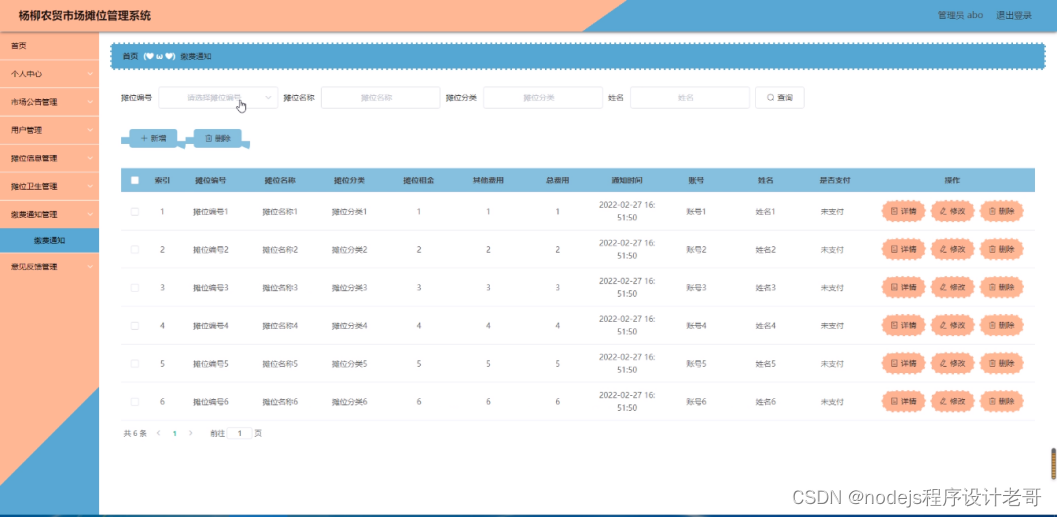Screen dimensions: 1057x517
Task: Click 修改 in row 5
Action: (953, 363)
